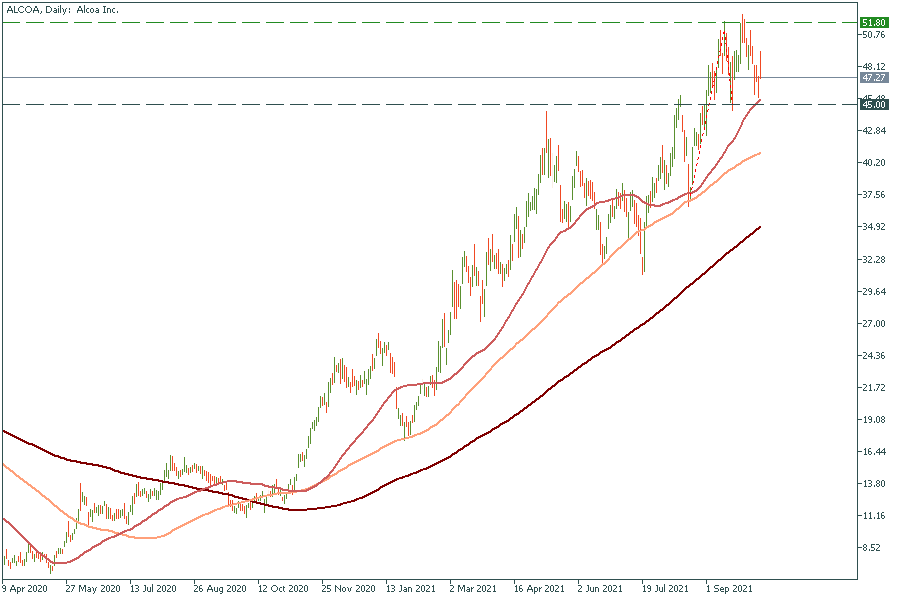This screenshot has width=900, height=600.
Task: Select the 9 Apr 2020 date label
Action: click(27, 589)
